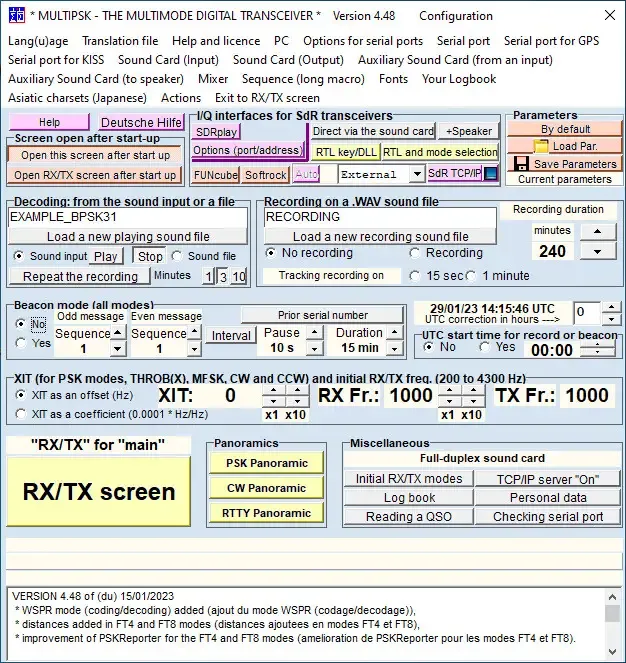Open RTTY Panoramic

tap(266, 513)
